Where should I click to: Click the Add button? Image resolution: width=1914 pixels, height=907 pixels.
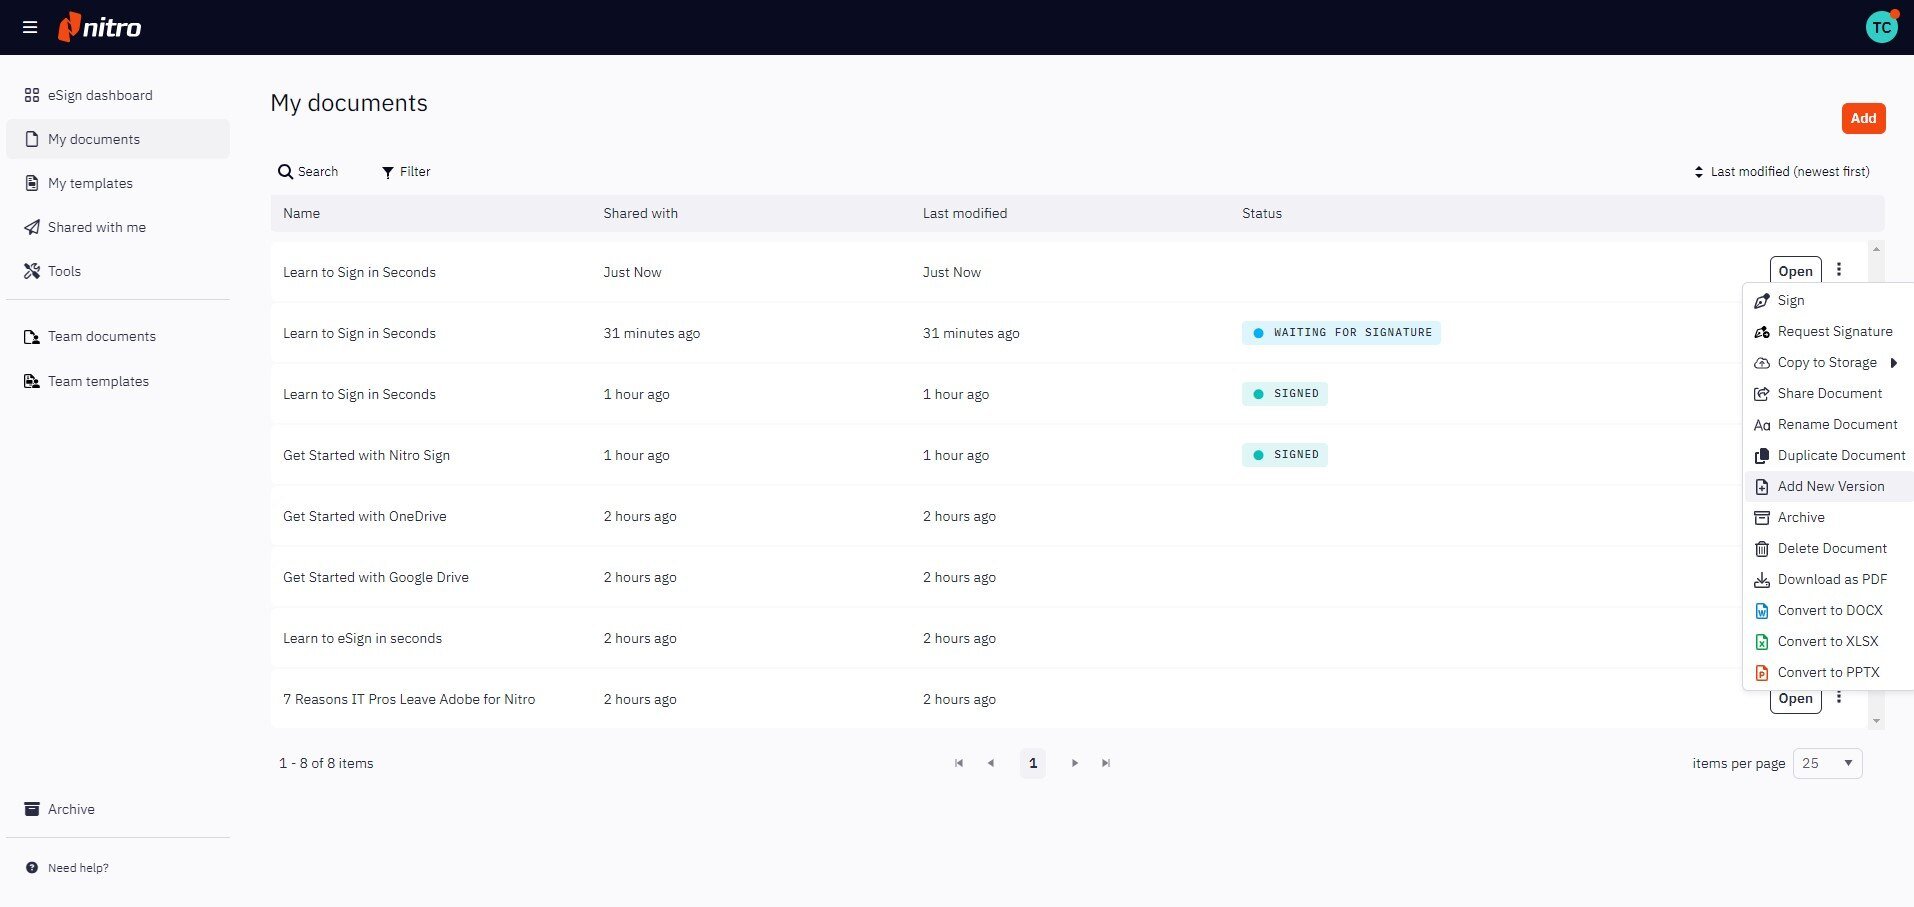click(1862, 118)
